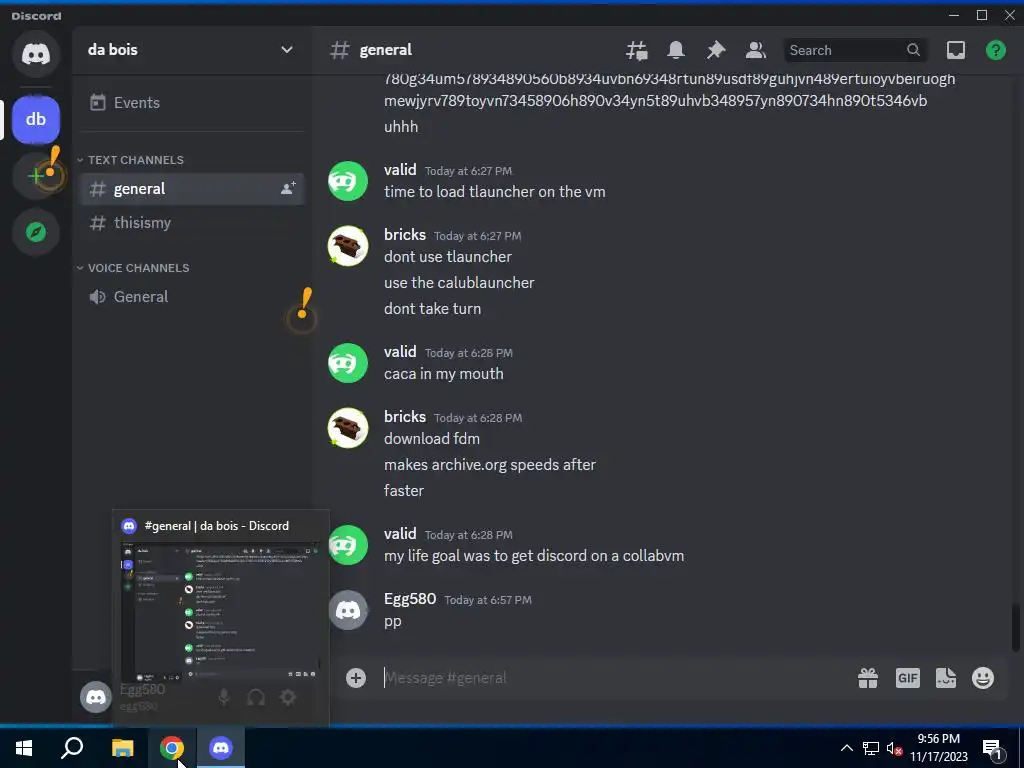
Task: Open the taskbar clock showing 9:56 PM
Action: (938, 748)
